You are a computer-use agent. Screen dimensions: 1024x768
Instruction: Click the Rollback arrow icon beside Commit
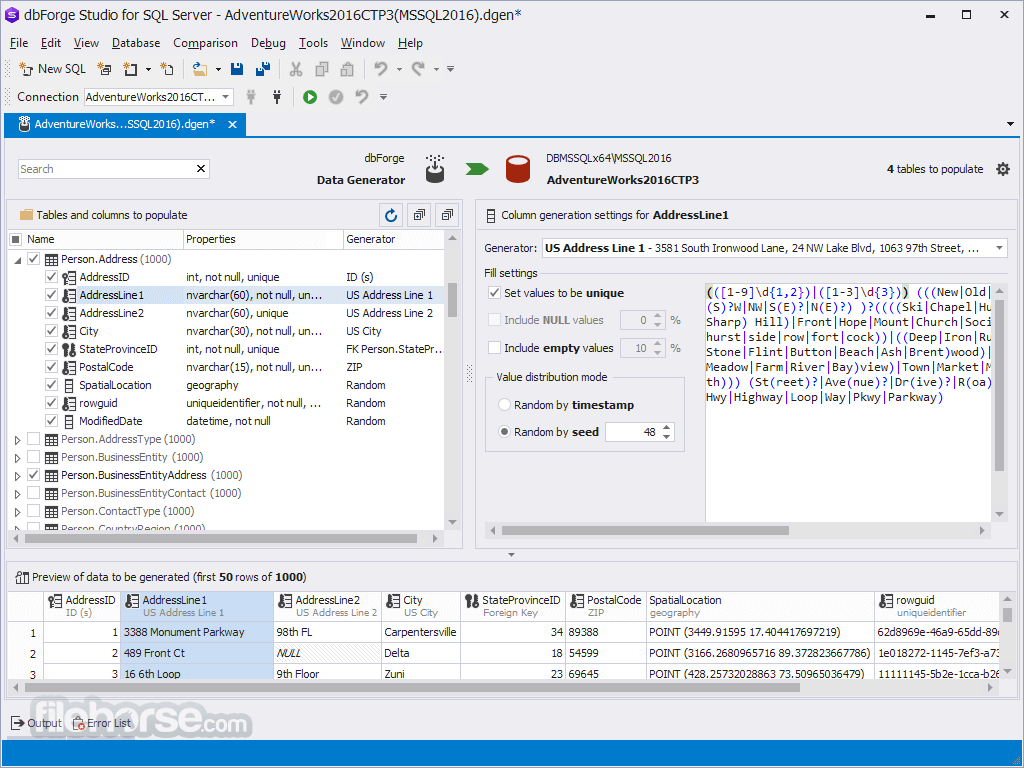(x=362, y=97)
